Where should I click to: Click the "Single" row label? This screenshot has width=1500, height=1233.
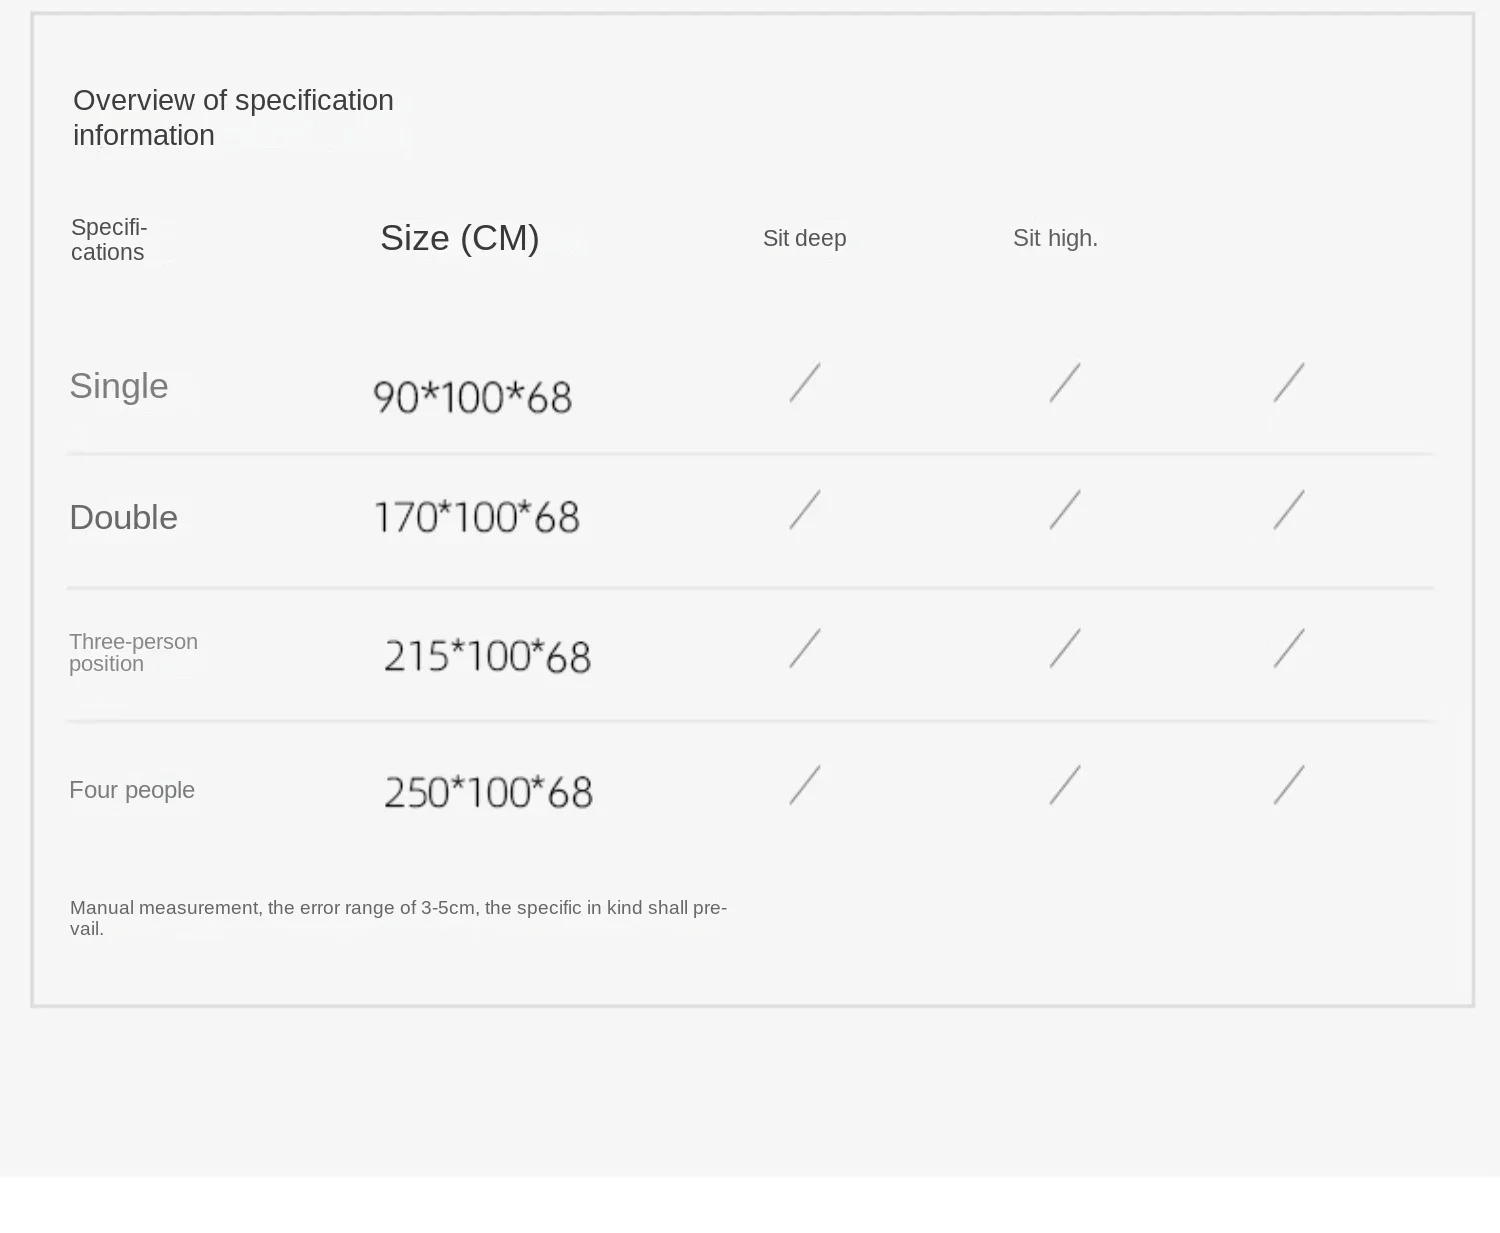(119, 386)
